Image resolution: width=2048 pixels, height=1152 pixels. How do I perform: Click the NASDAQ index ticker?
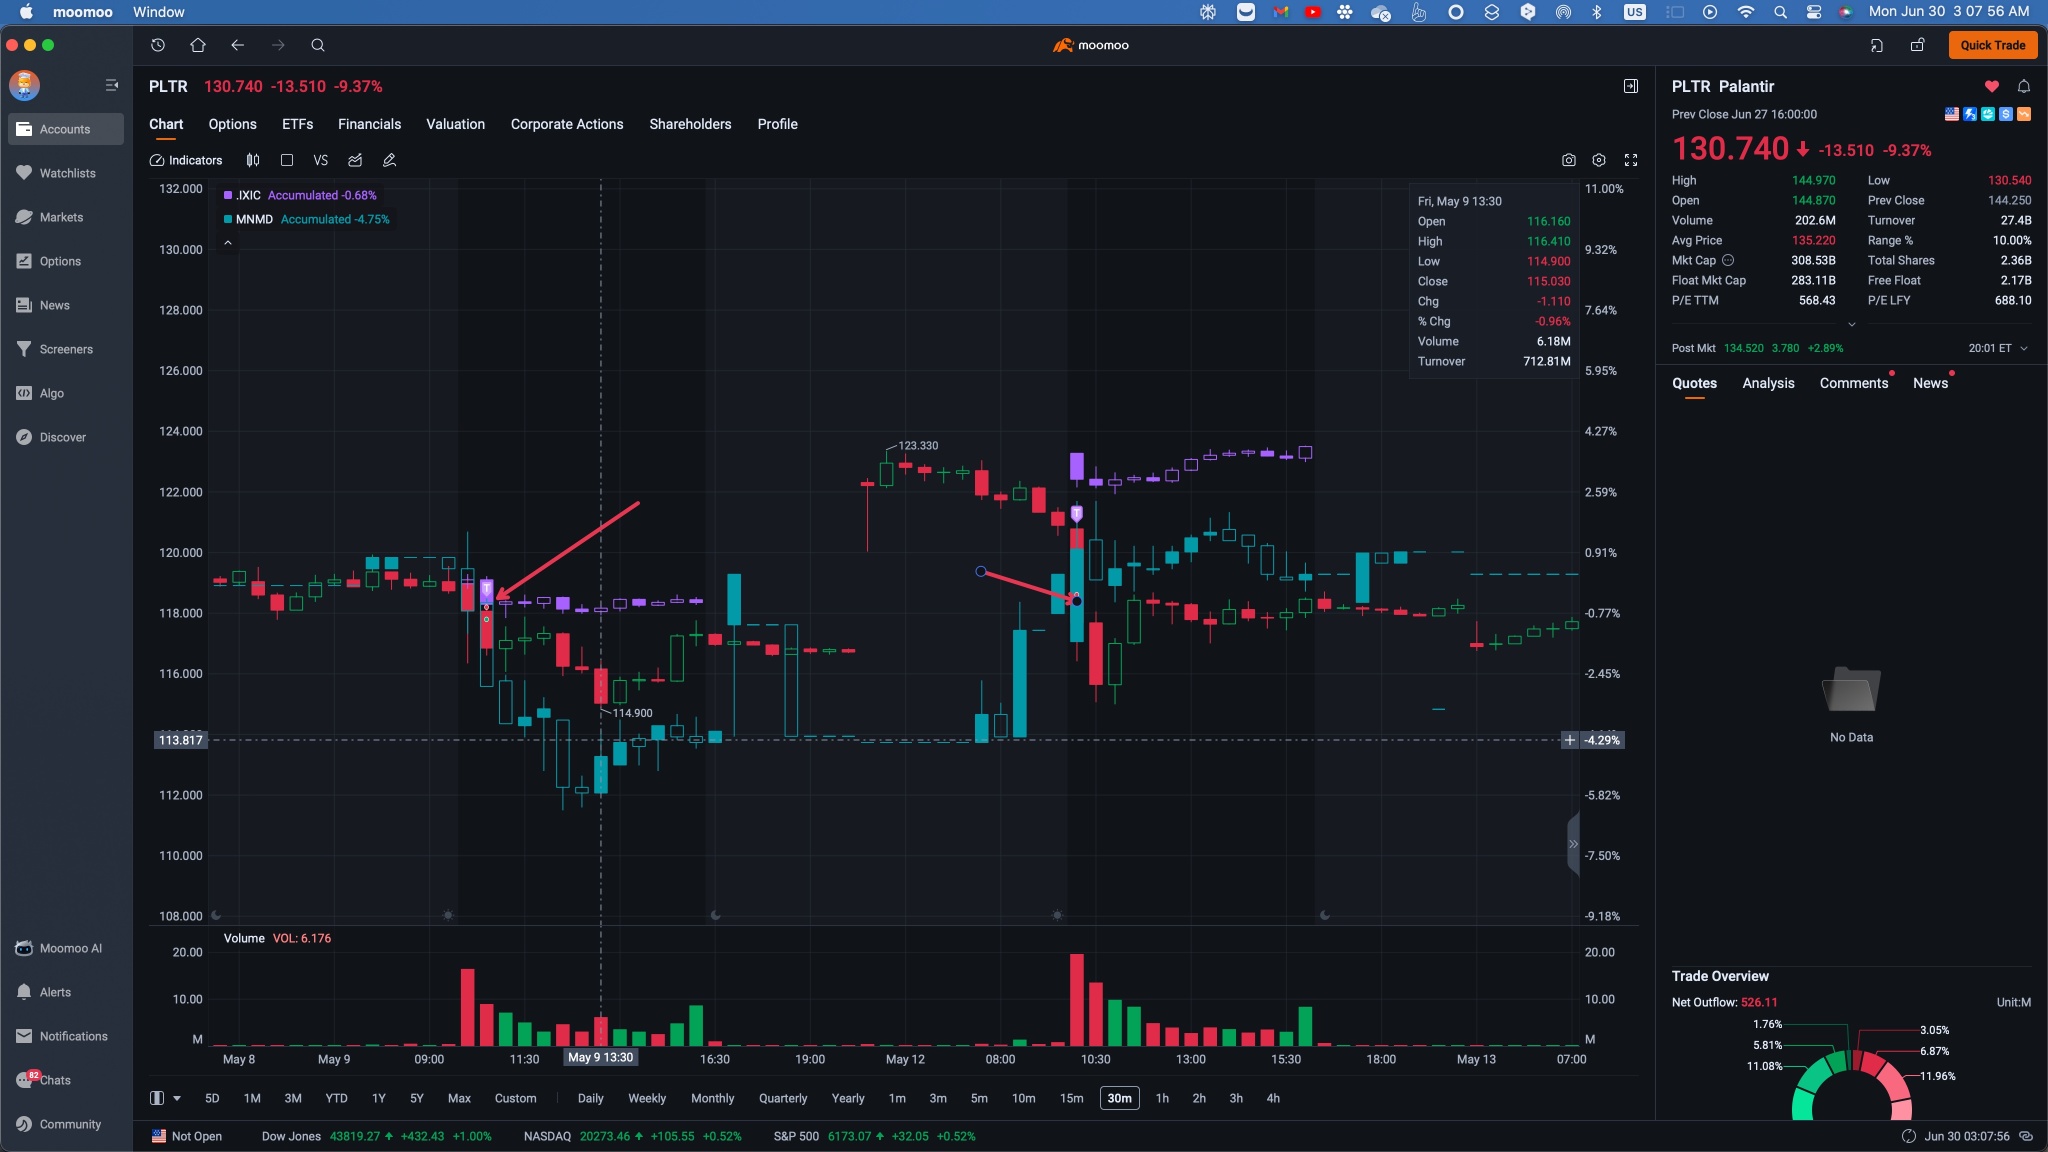(632, 1136)
